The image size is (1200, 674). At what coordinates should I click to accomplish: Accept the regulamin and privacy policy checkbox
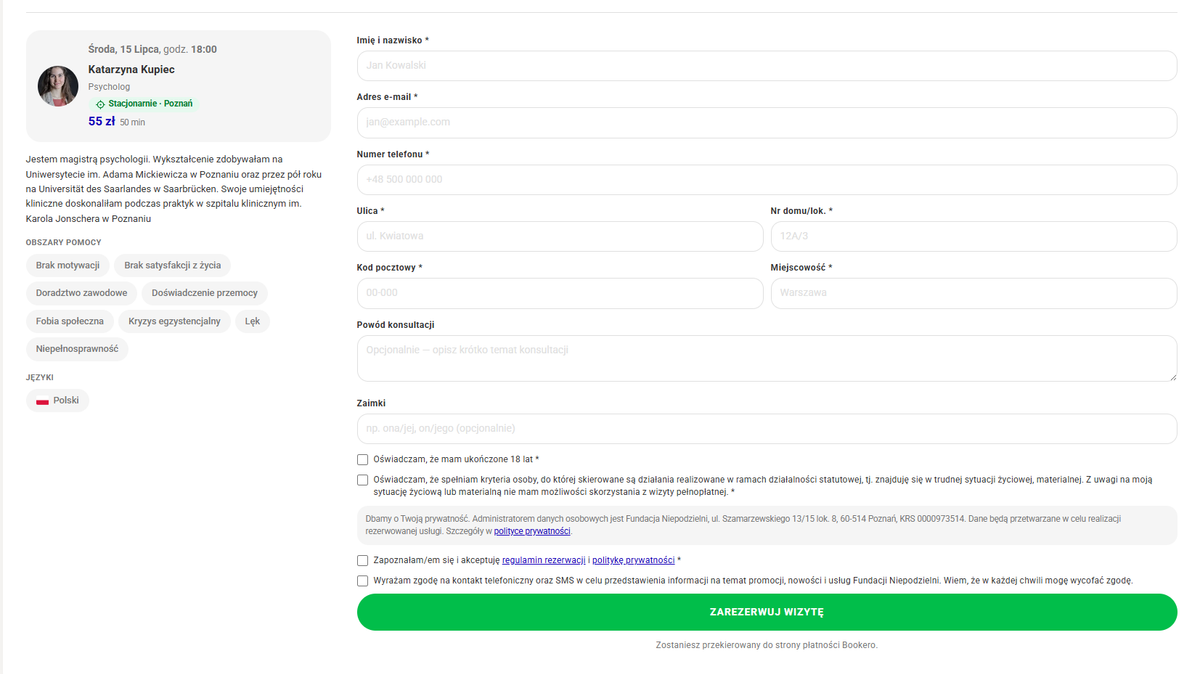click(x=362, y=561)
